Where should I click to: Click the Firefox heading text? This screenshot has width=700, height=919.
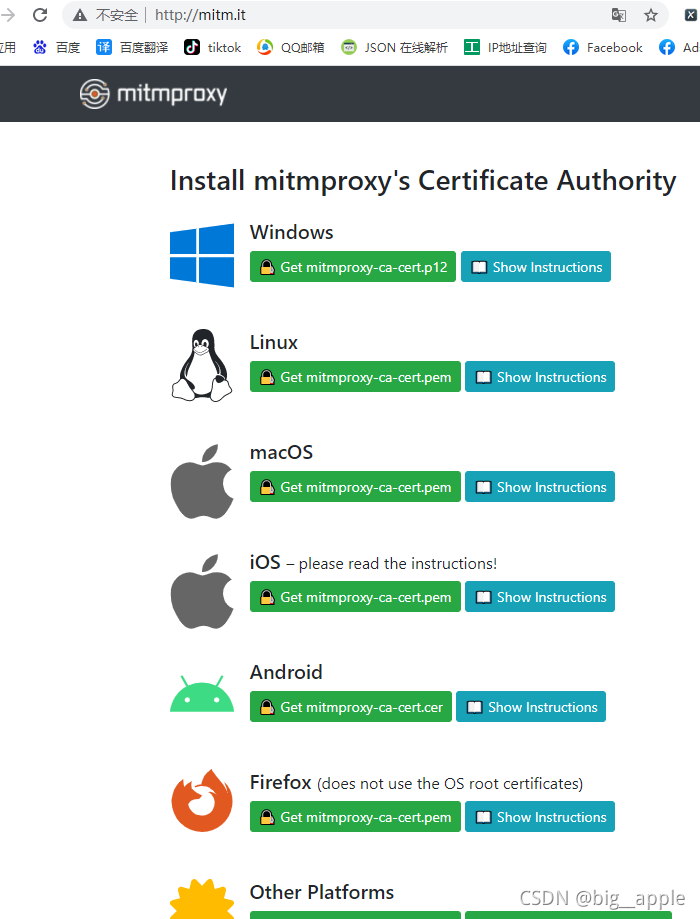(x=416, y=783)
